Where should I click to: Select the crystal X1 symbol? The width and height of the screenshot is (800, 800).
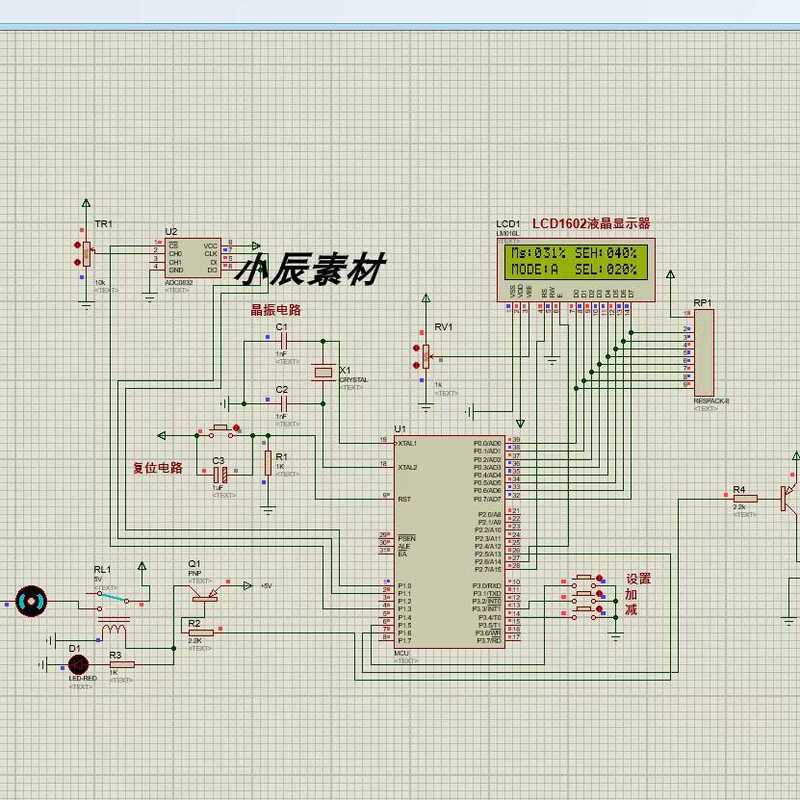[323, 372]
